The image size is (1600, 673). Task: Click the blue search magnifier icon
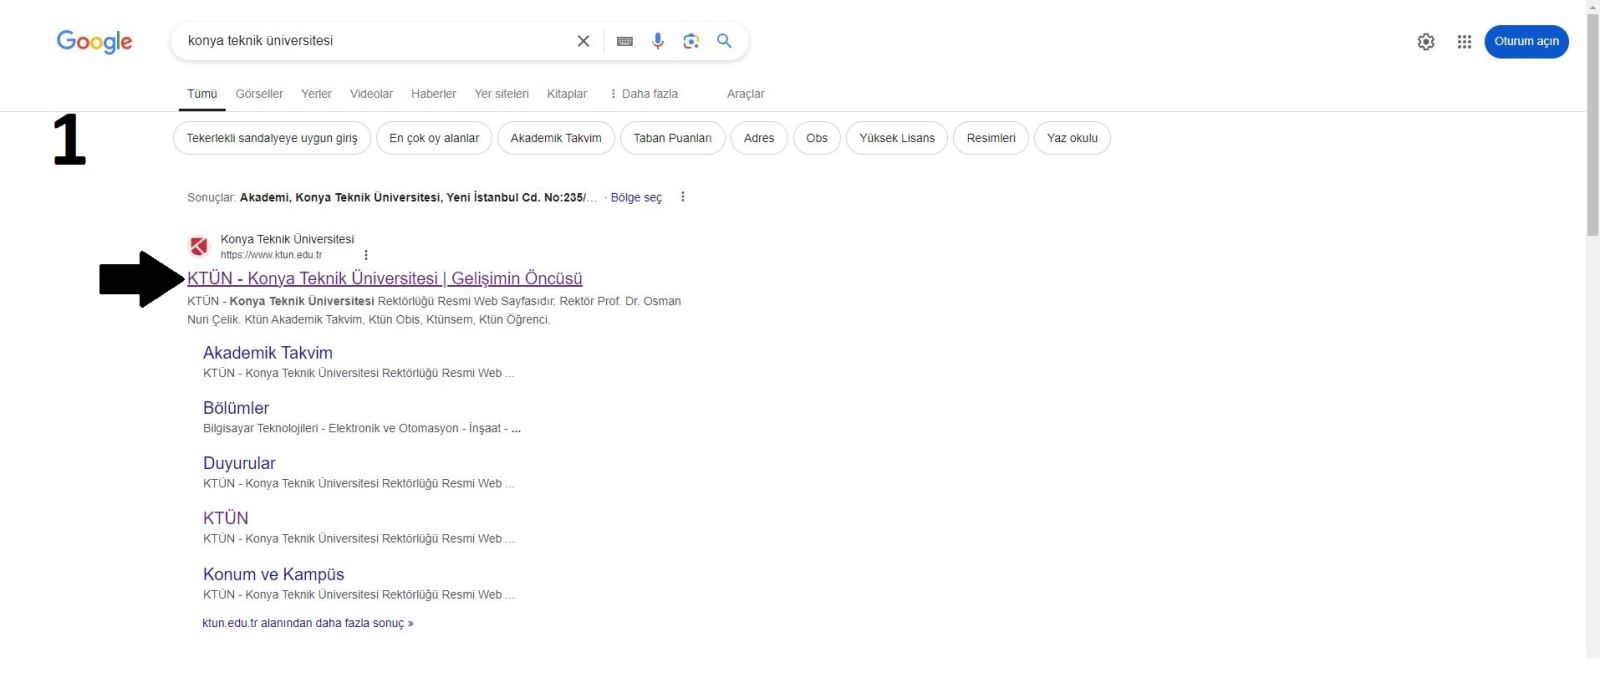coord(725,41)
